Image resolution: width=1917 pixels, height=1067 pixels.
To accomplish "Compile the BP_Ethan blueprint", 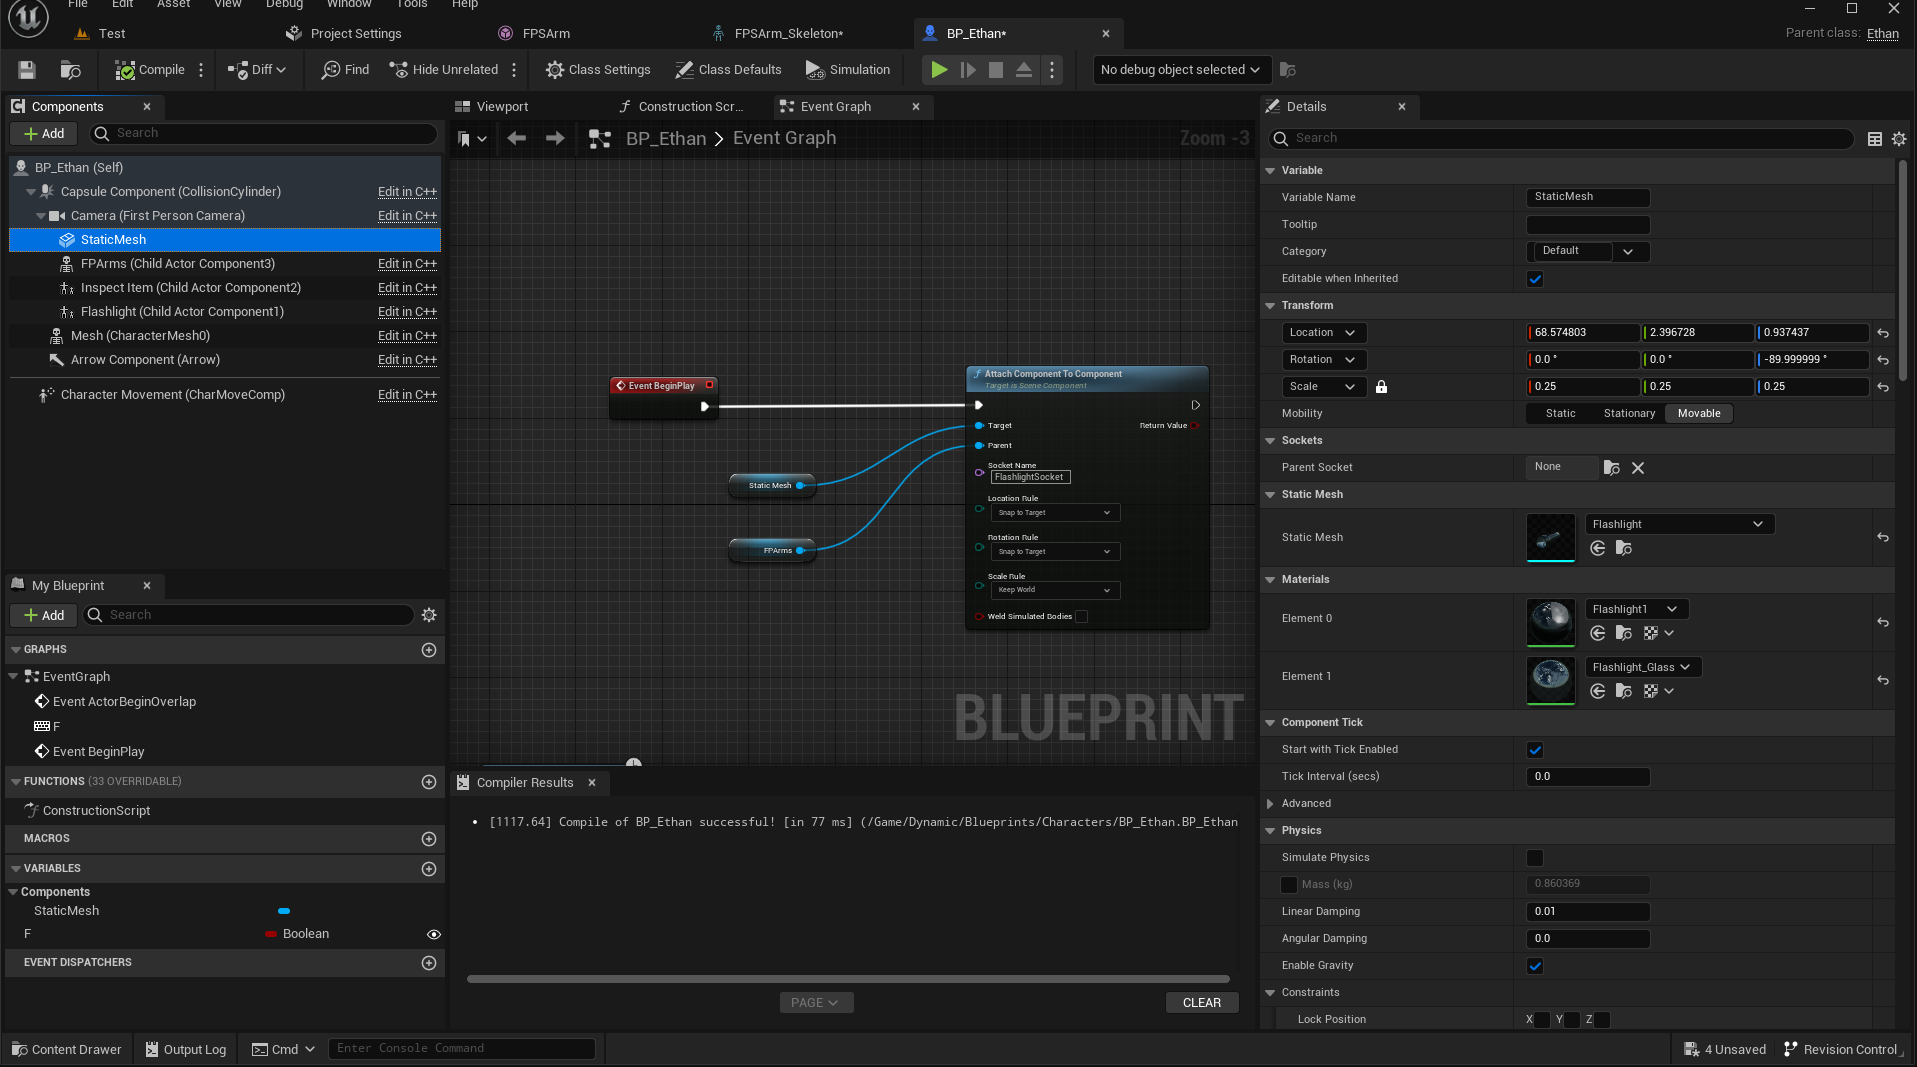I will point(150,70).
